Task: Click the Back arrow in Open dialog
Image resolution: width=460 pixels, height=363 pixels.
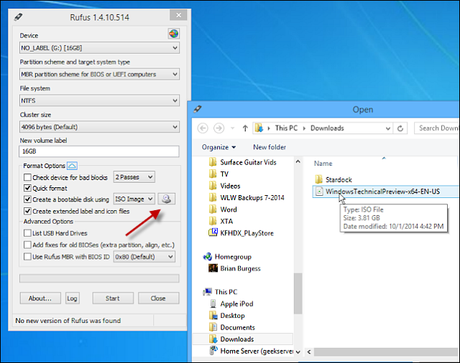Action: (x=203, y=128)
